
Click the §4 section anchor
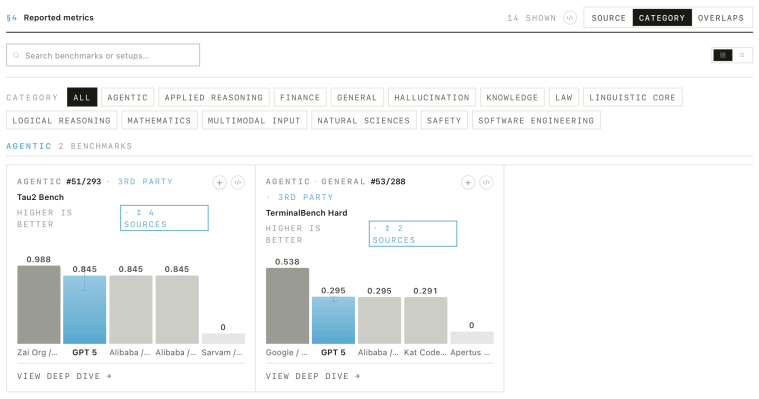coord(12,17)
